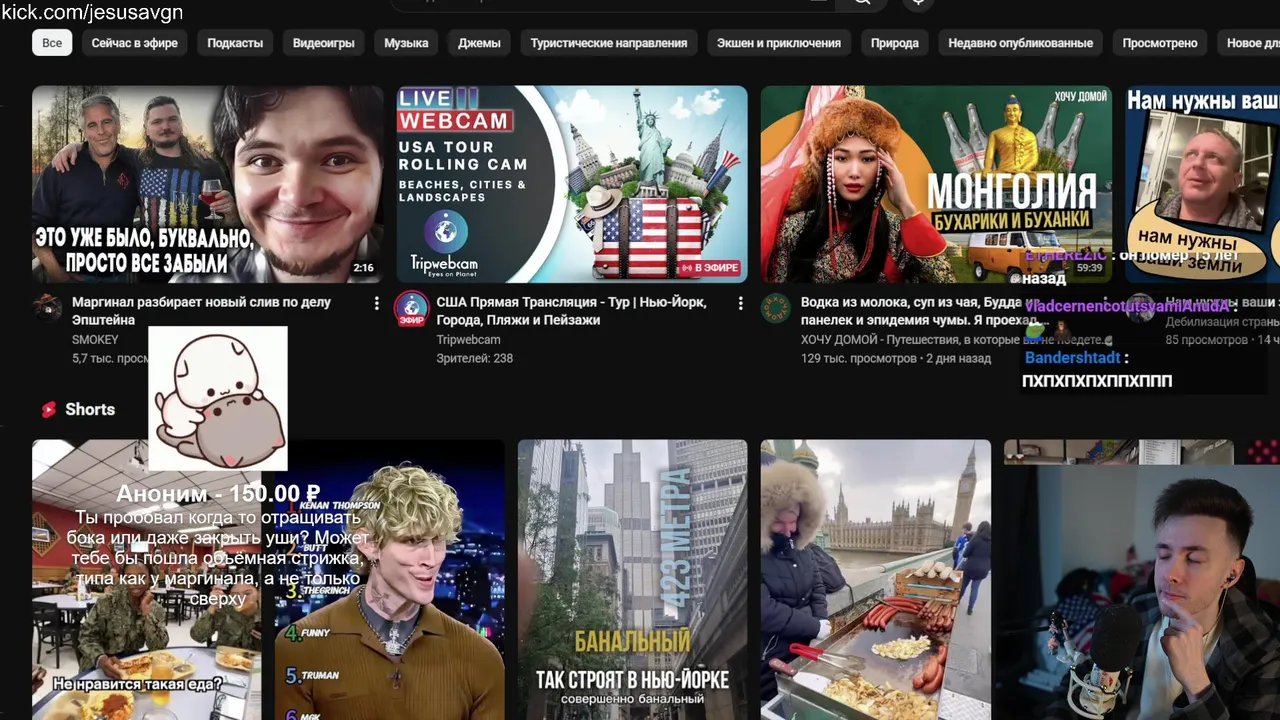Click the 2:16 duration badge on thumbnail

pyautogui.click(x=363, y=268)
